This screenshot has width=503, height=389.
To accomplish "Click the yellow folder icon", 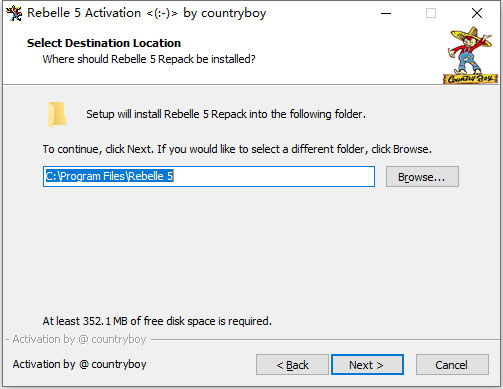I will click(57, 115).
